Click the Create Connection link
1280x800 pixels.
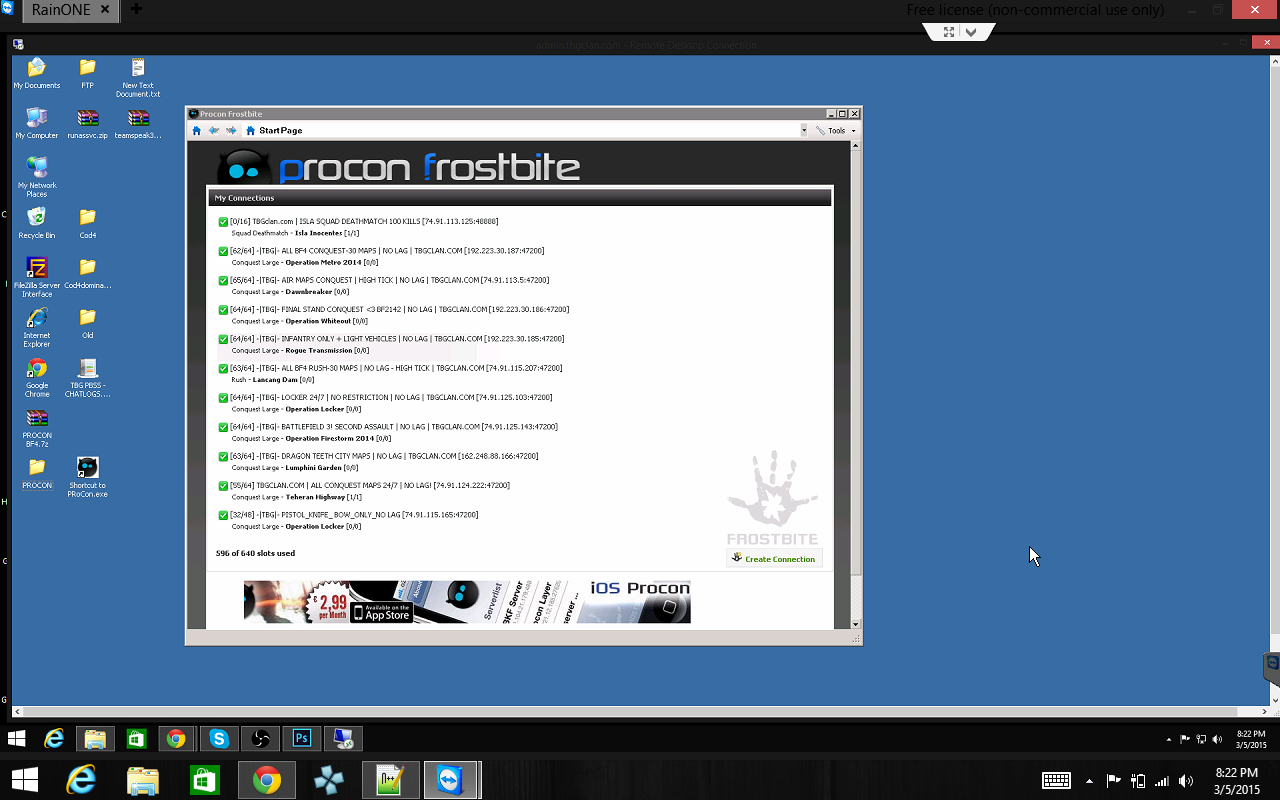774,558
